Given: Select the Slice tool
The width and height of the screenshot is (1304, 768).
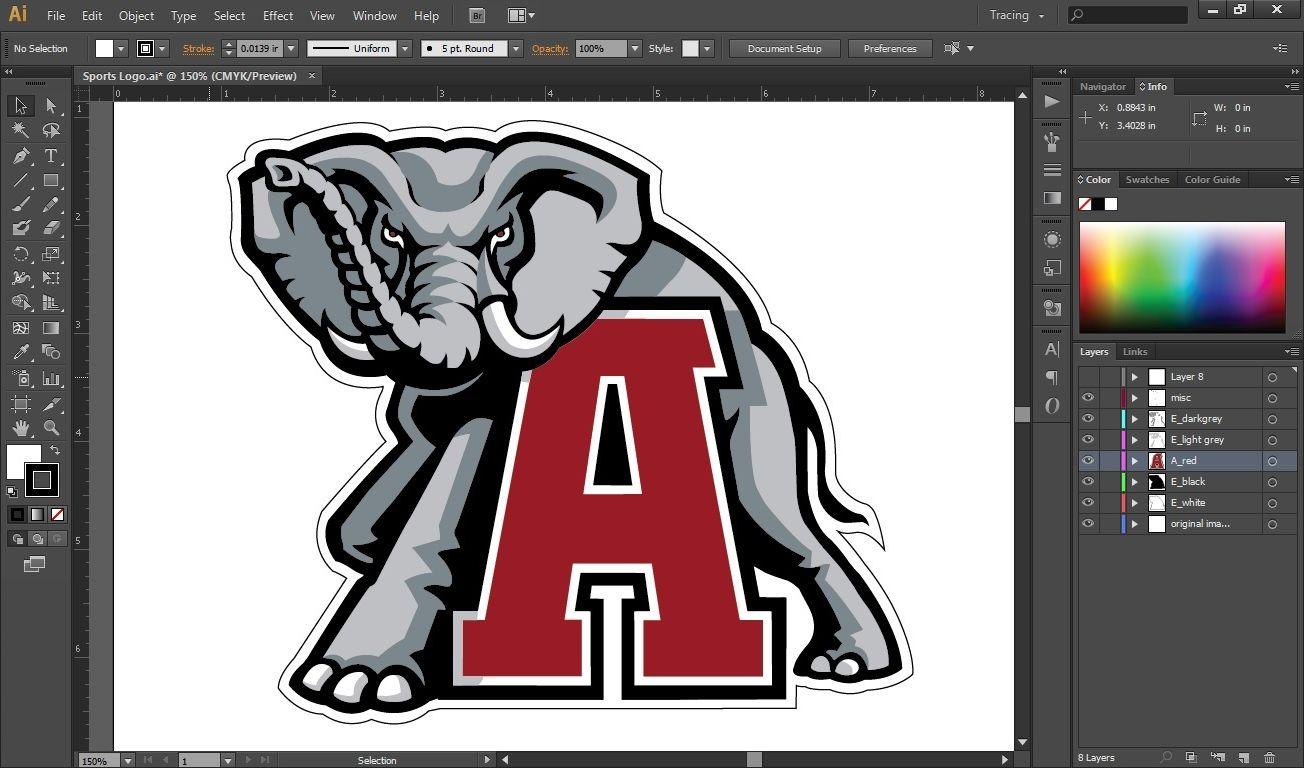Looking at the screenshot, I should coord(51,404).
